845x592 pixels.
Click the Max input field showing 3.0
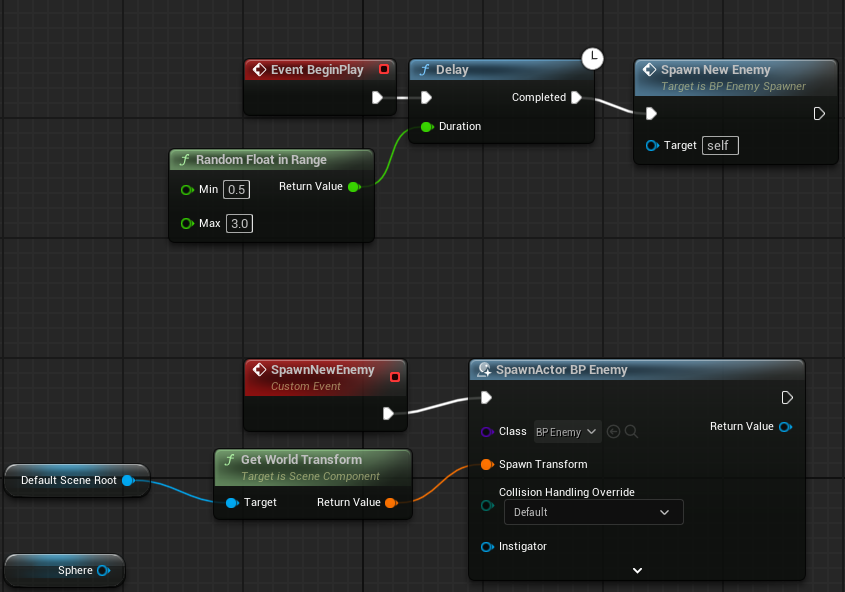point(238,223)
